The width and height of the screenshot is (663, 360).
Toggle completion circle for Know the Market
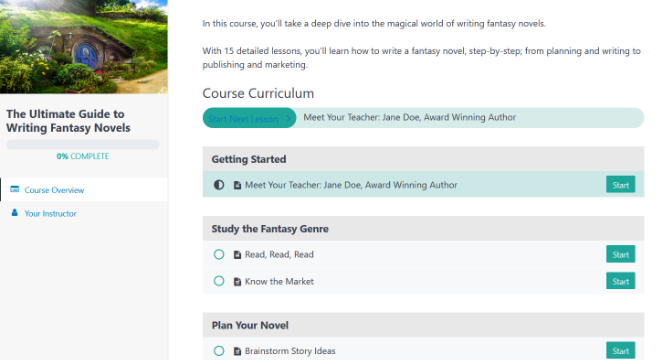(219, 281)
